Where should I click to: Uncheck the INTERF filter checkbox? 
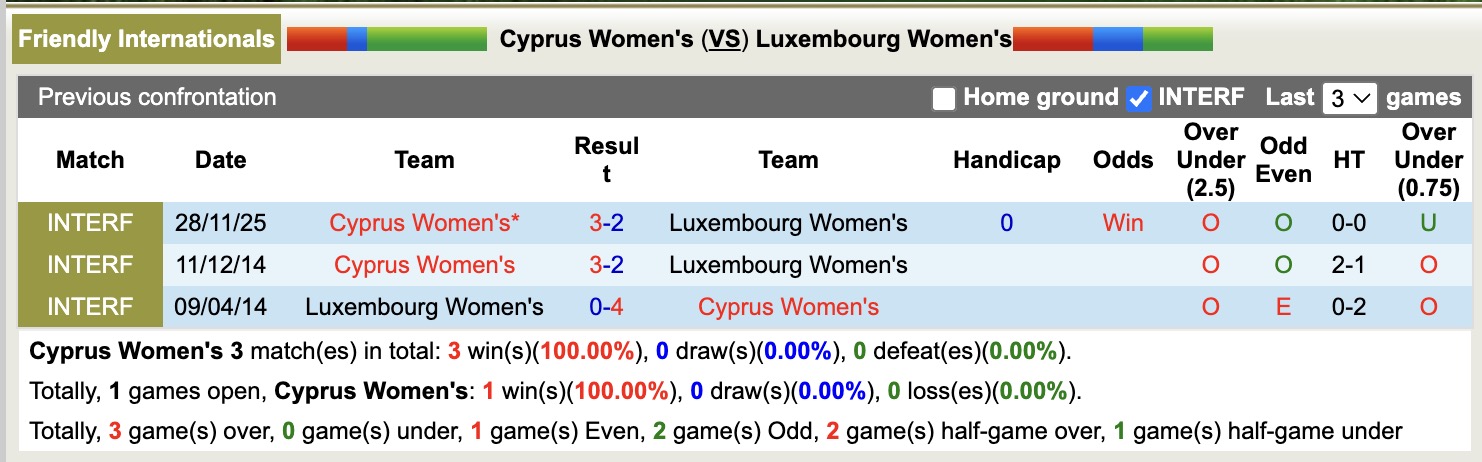(x=1138, y=98)
